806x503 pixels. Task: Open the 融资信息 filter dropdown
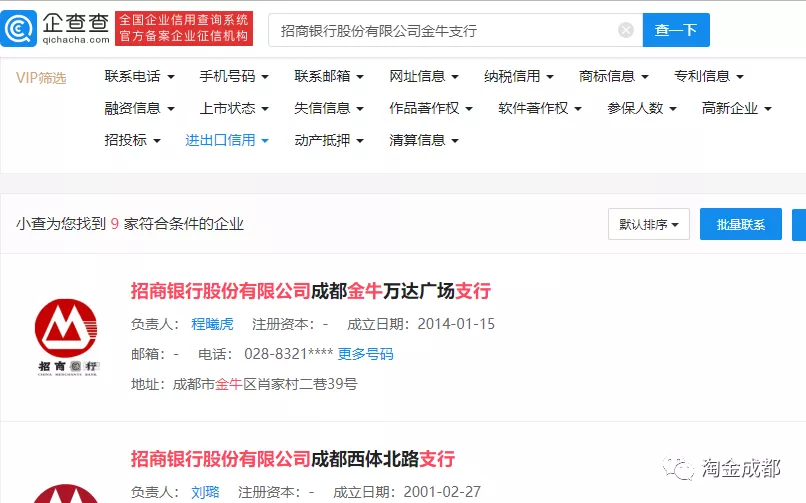(139, 108)
